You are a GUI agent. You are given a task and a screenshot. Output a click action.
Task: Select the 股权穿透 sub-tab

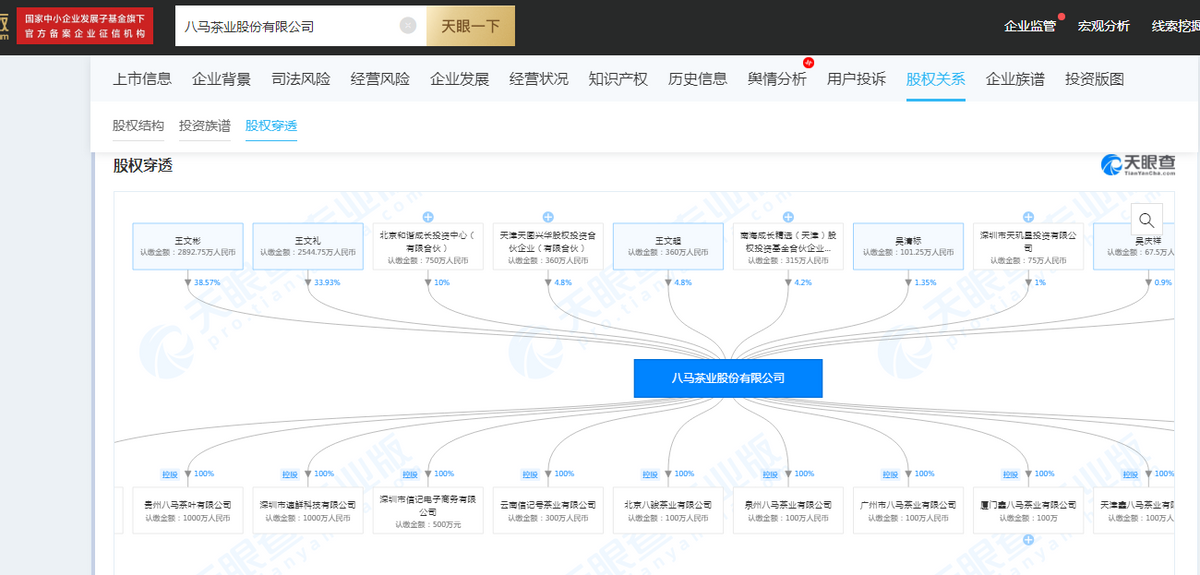[271, 126]
